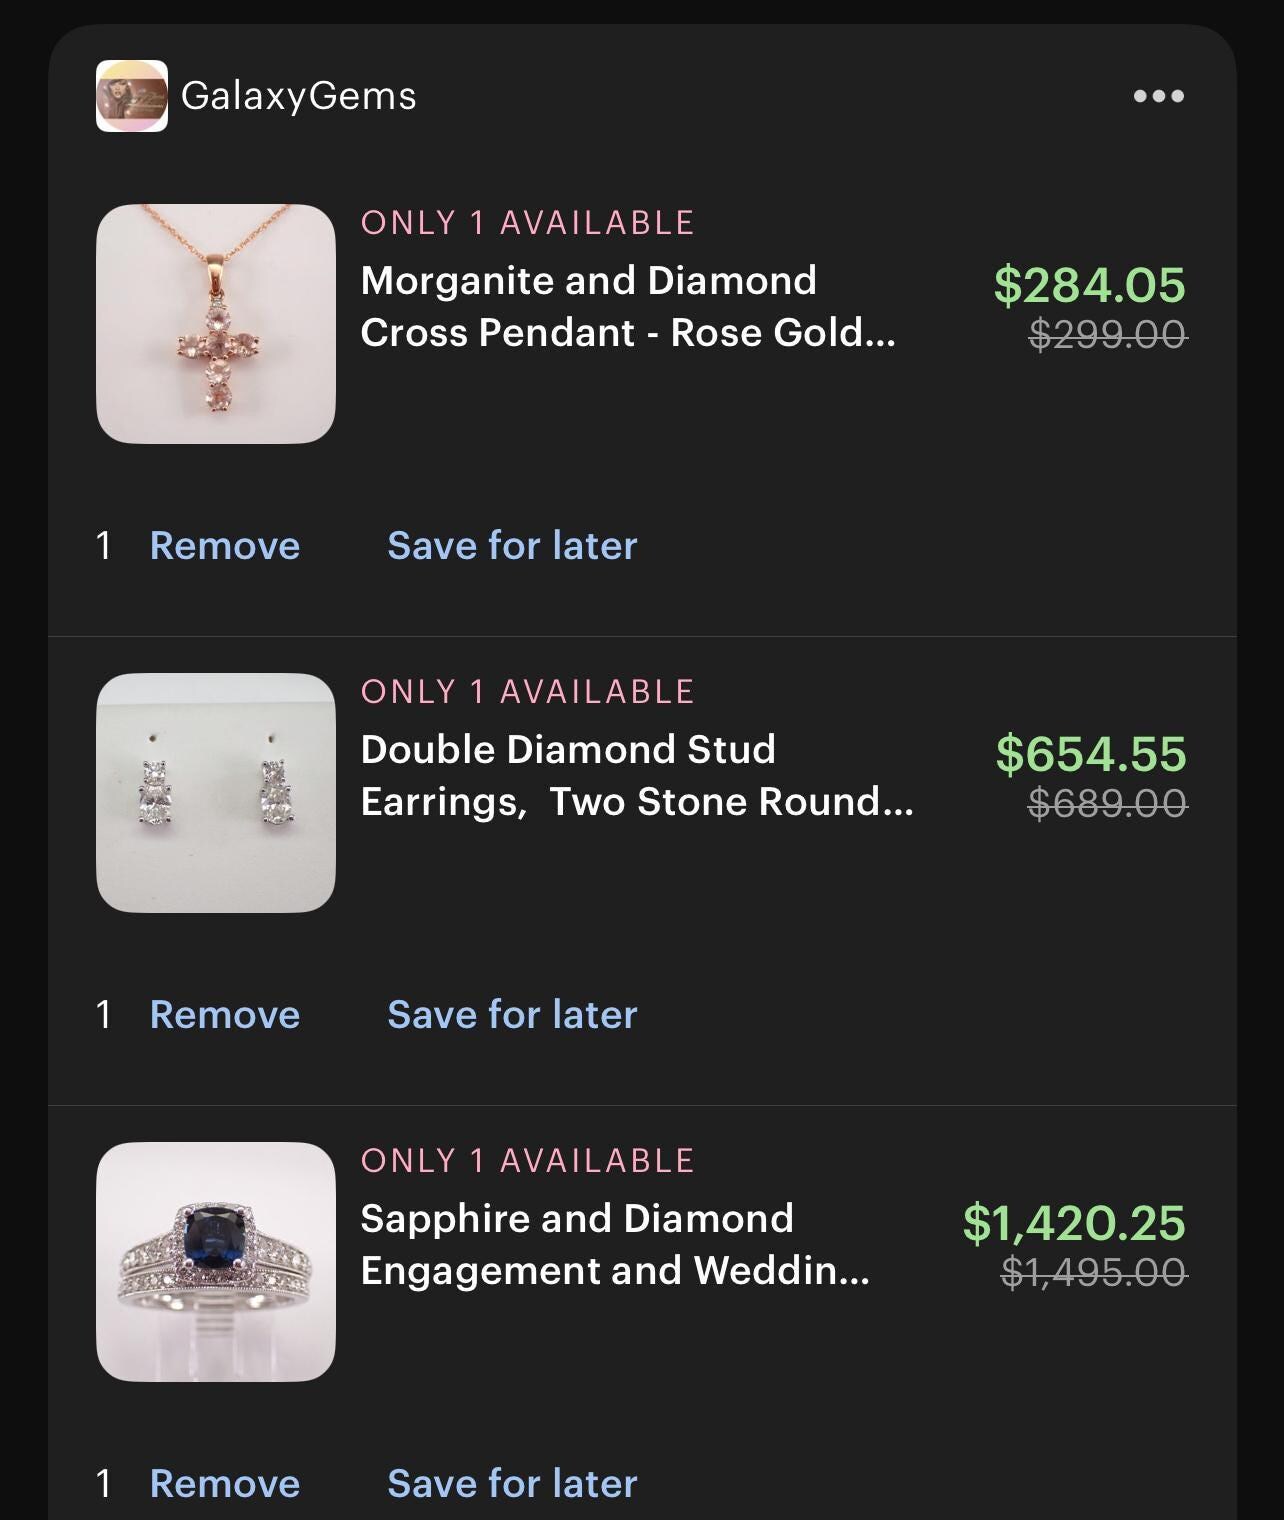Save the Sapphire ring for later
Image resolution: width=1284 pixels, height=1520 pixels.
[512, 1483]
